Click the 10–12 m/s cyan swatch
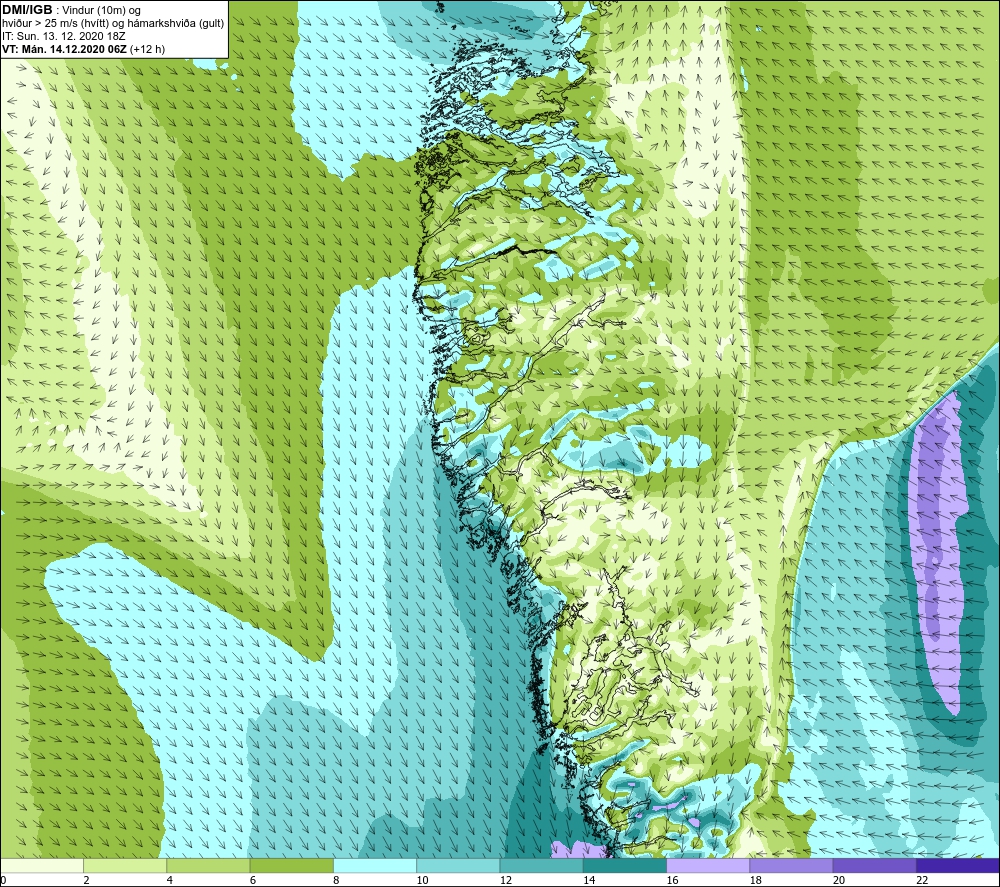Screen dimensions: 1000x887 pyautogui.click(x=458, y=865)
